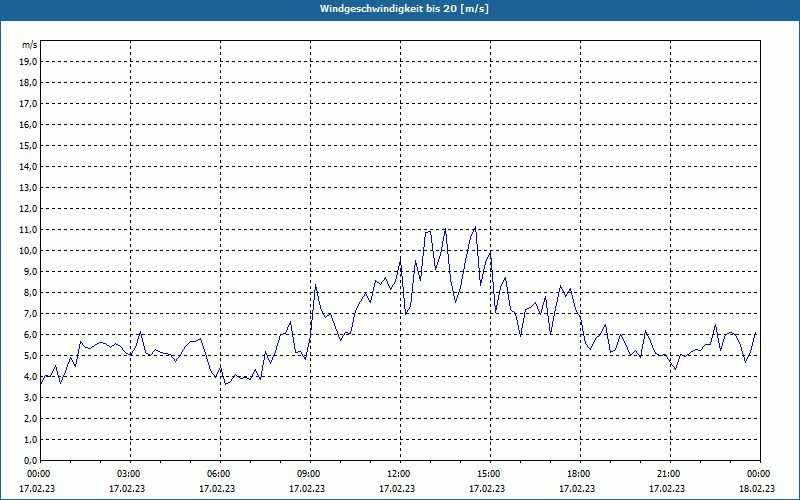Image resolution: width=800 pixels, height=500 pixels.
Task: Click the 17.02.23 date under 12:00
Action: click(x=397, y=489)
